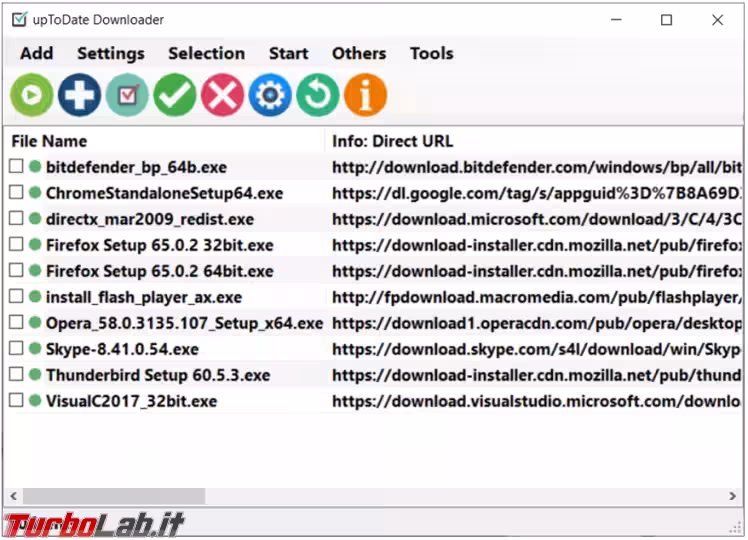This screenshot has height=540, width=748.
Task: Click green status dot for Opera_58.0.3135.107_Setup_x64.exe
Action: click(x=35, y=322)
